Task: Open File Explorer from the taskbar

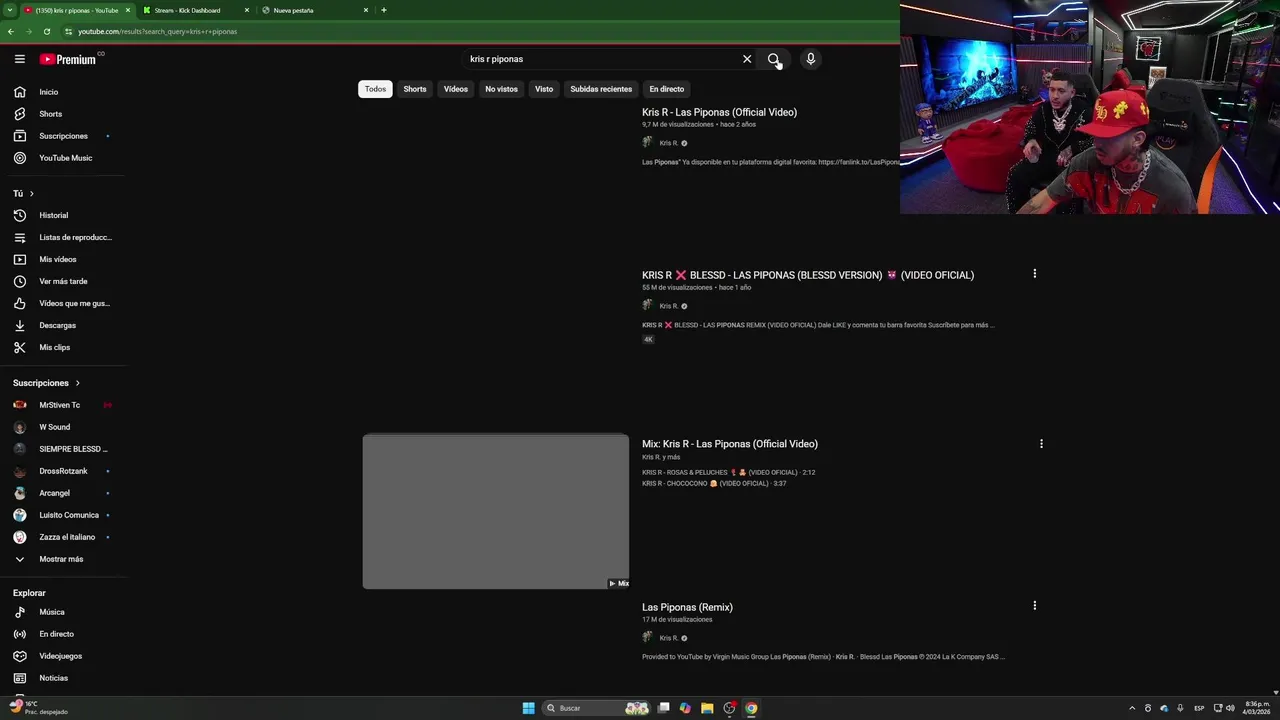Action: click(x=707, y=708)
